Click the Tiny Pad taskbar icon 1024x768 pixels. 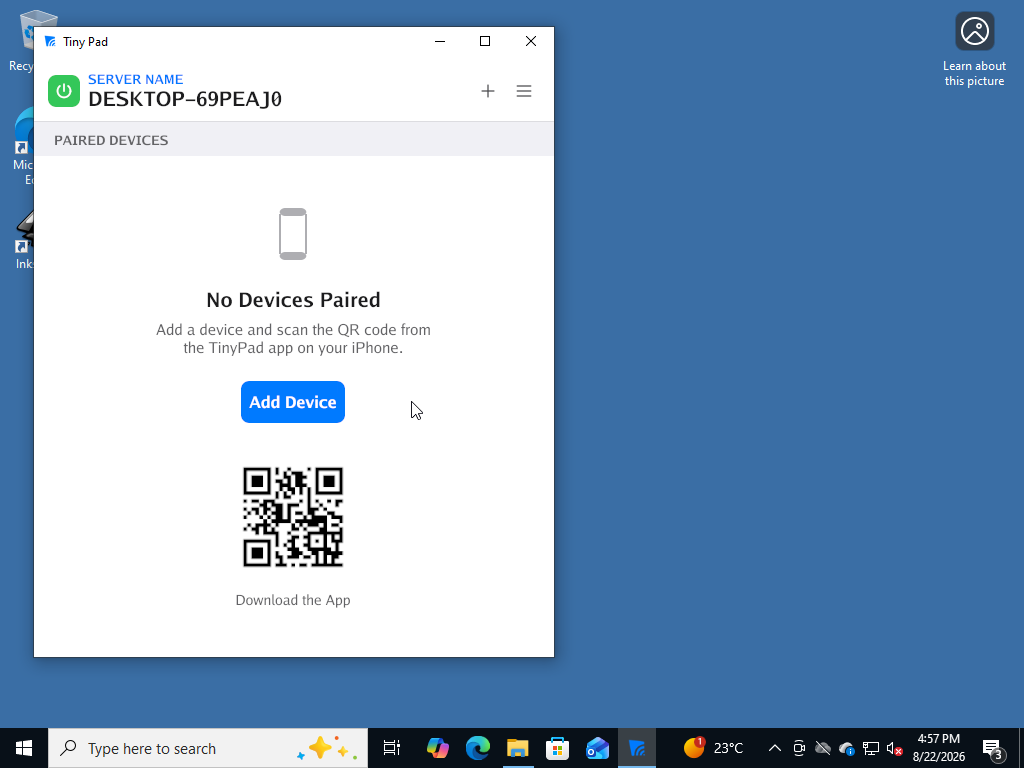pos(637,748)
